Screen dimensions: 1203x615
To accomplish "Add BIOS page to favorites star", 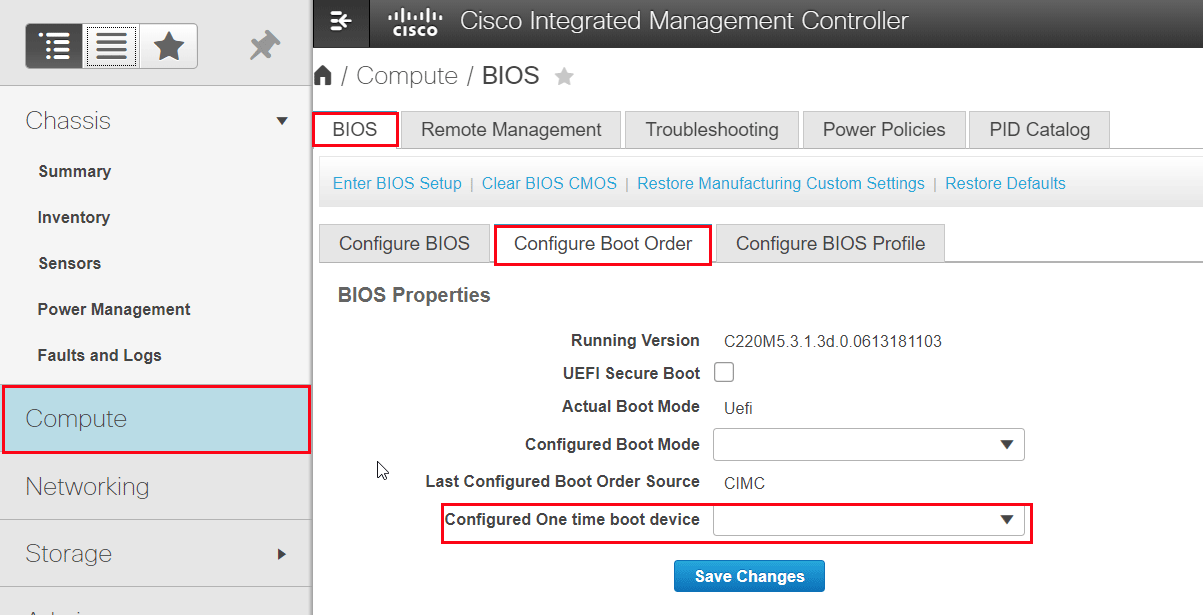I will click(565, 76).
